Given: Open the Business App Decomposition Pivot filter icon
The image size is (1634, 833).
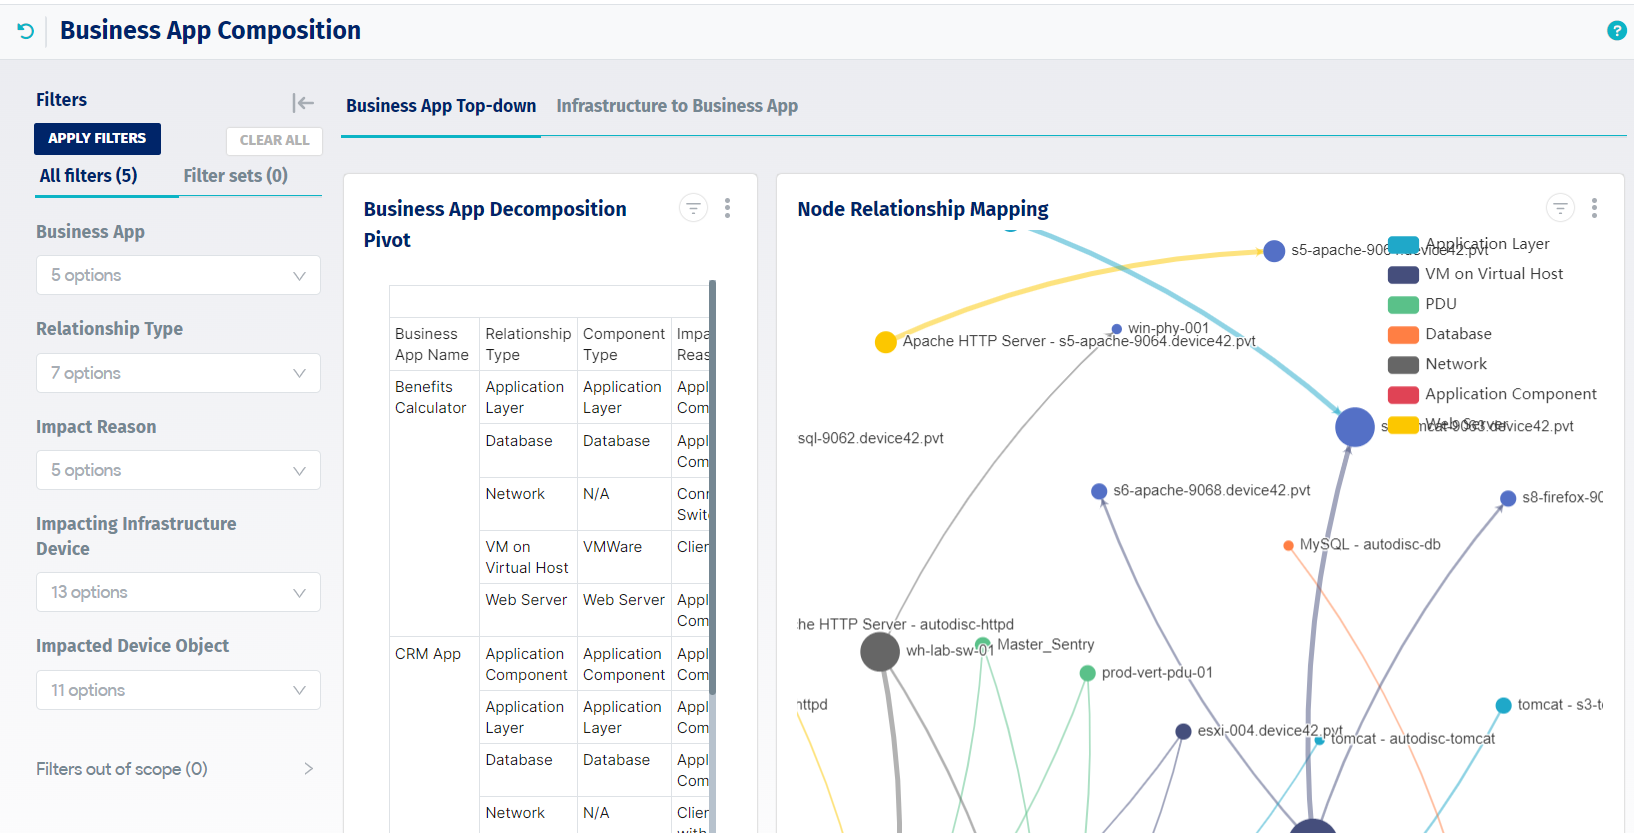Looking at the screenshot, I should point(693,208).
